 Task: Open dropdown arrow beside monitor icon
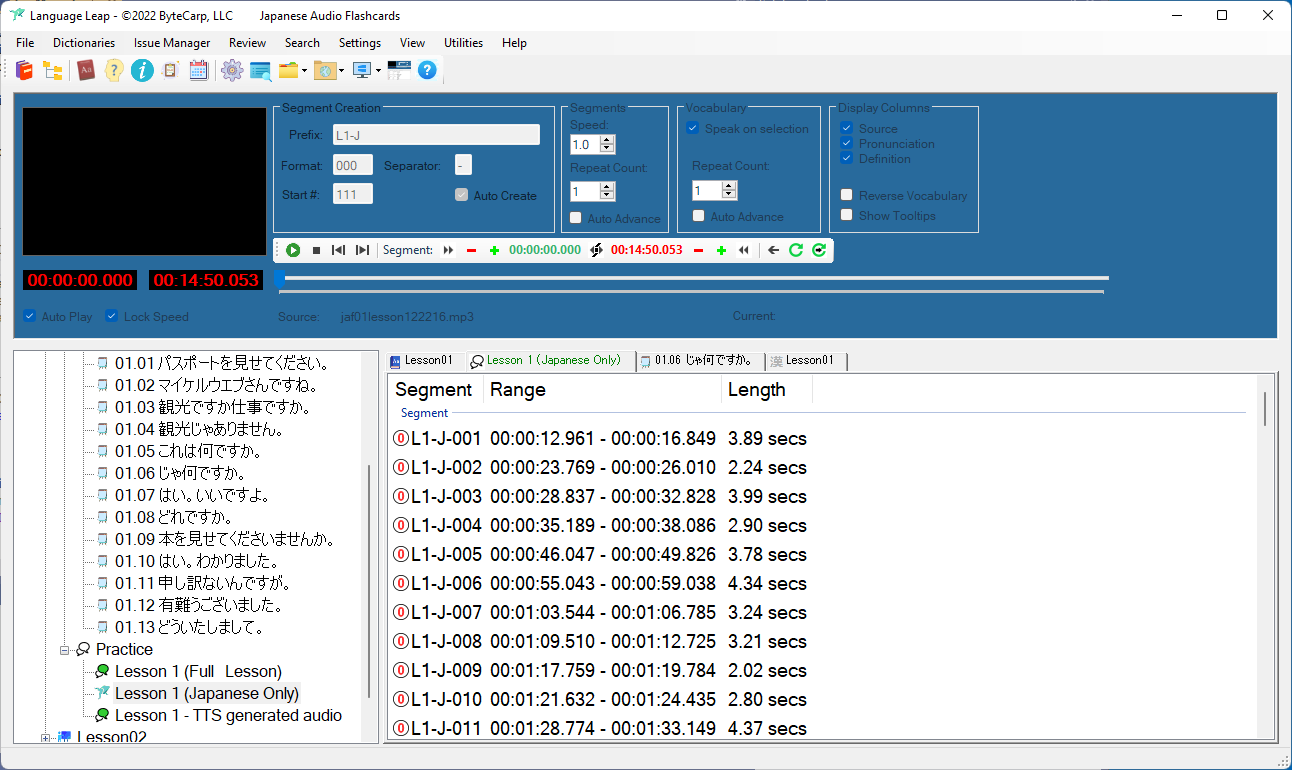click(378, 71)
